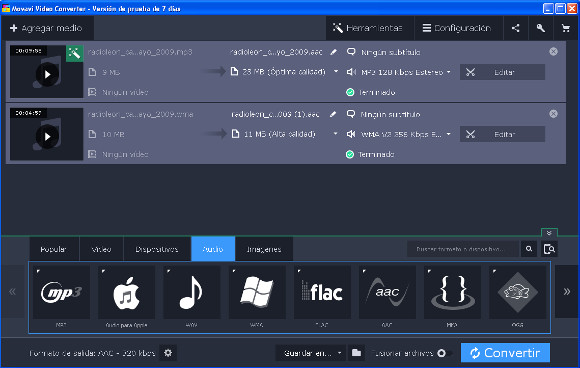Screen dimensions: 580x368
Task: Switch to the Imágenes tab
Action: click(264, 249)
